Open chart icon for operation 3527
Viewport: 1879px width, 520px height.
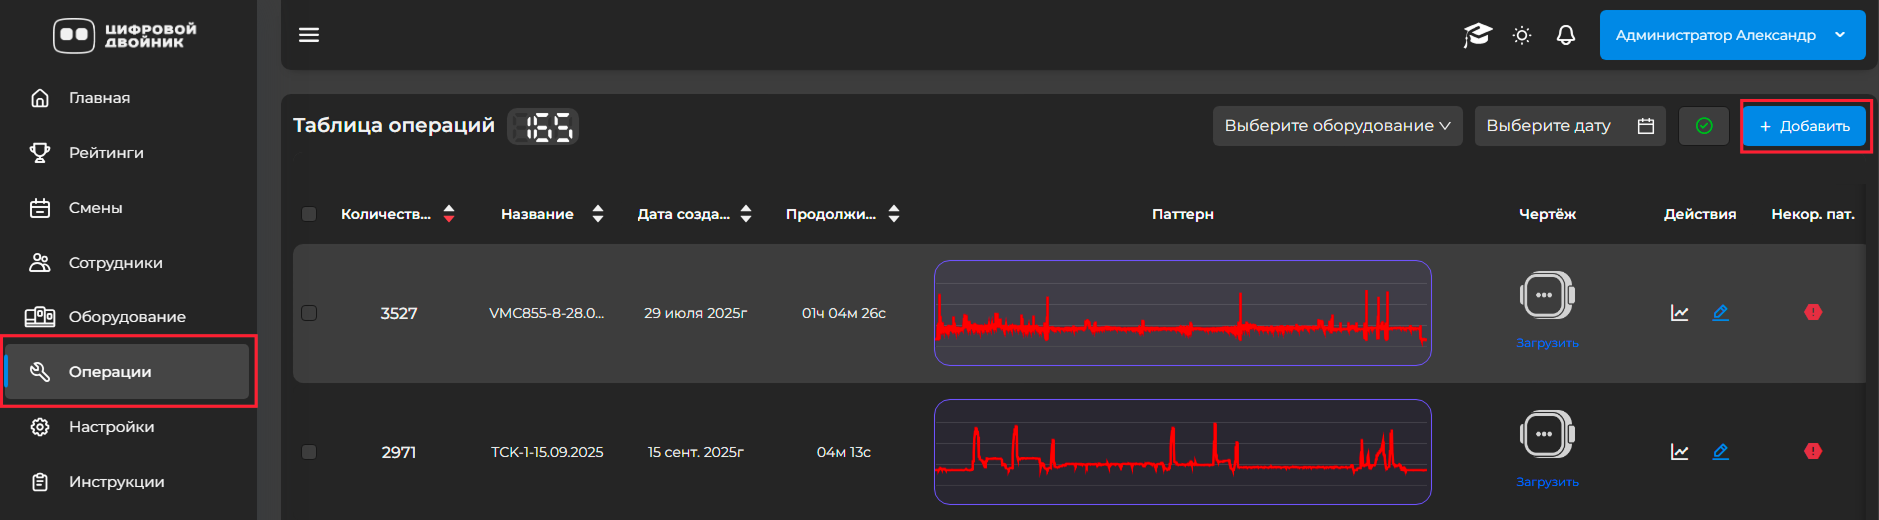pyautogui.click(x=1680, y=313)
